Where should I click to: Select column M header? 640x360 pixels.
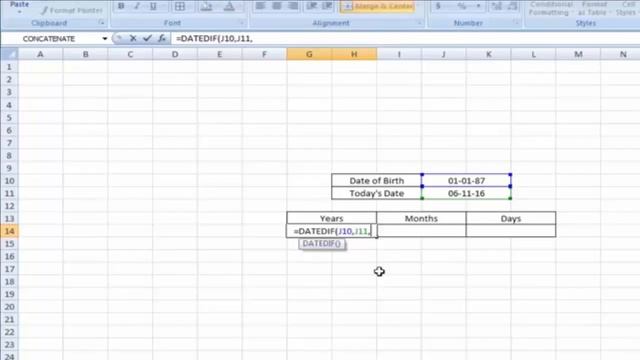pyautogui.click(x=578, y=54)
